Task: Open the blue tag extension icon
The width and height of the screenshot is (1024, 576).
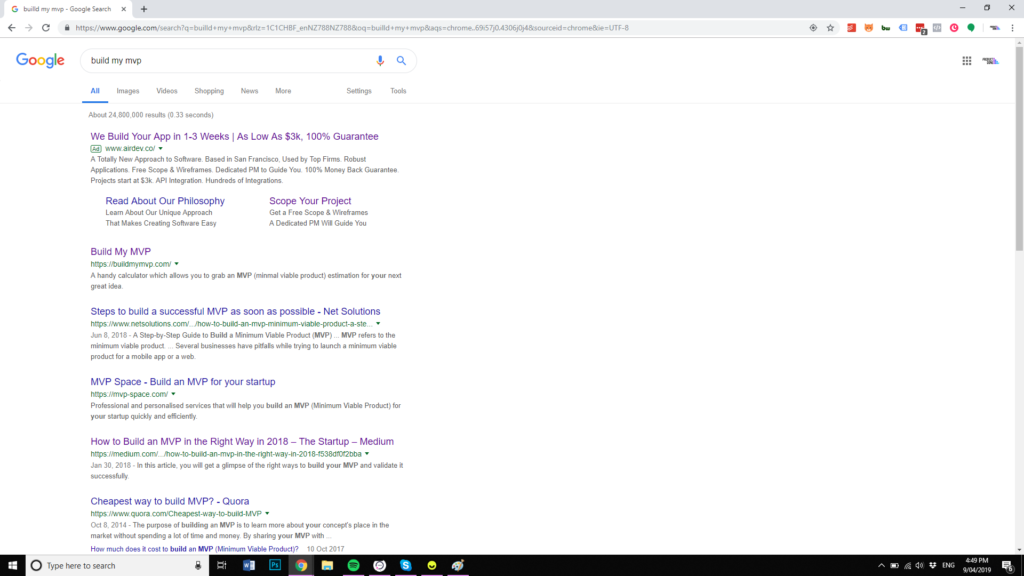Action: click(x=903, y=28)
